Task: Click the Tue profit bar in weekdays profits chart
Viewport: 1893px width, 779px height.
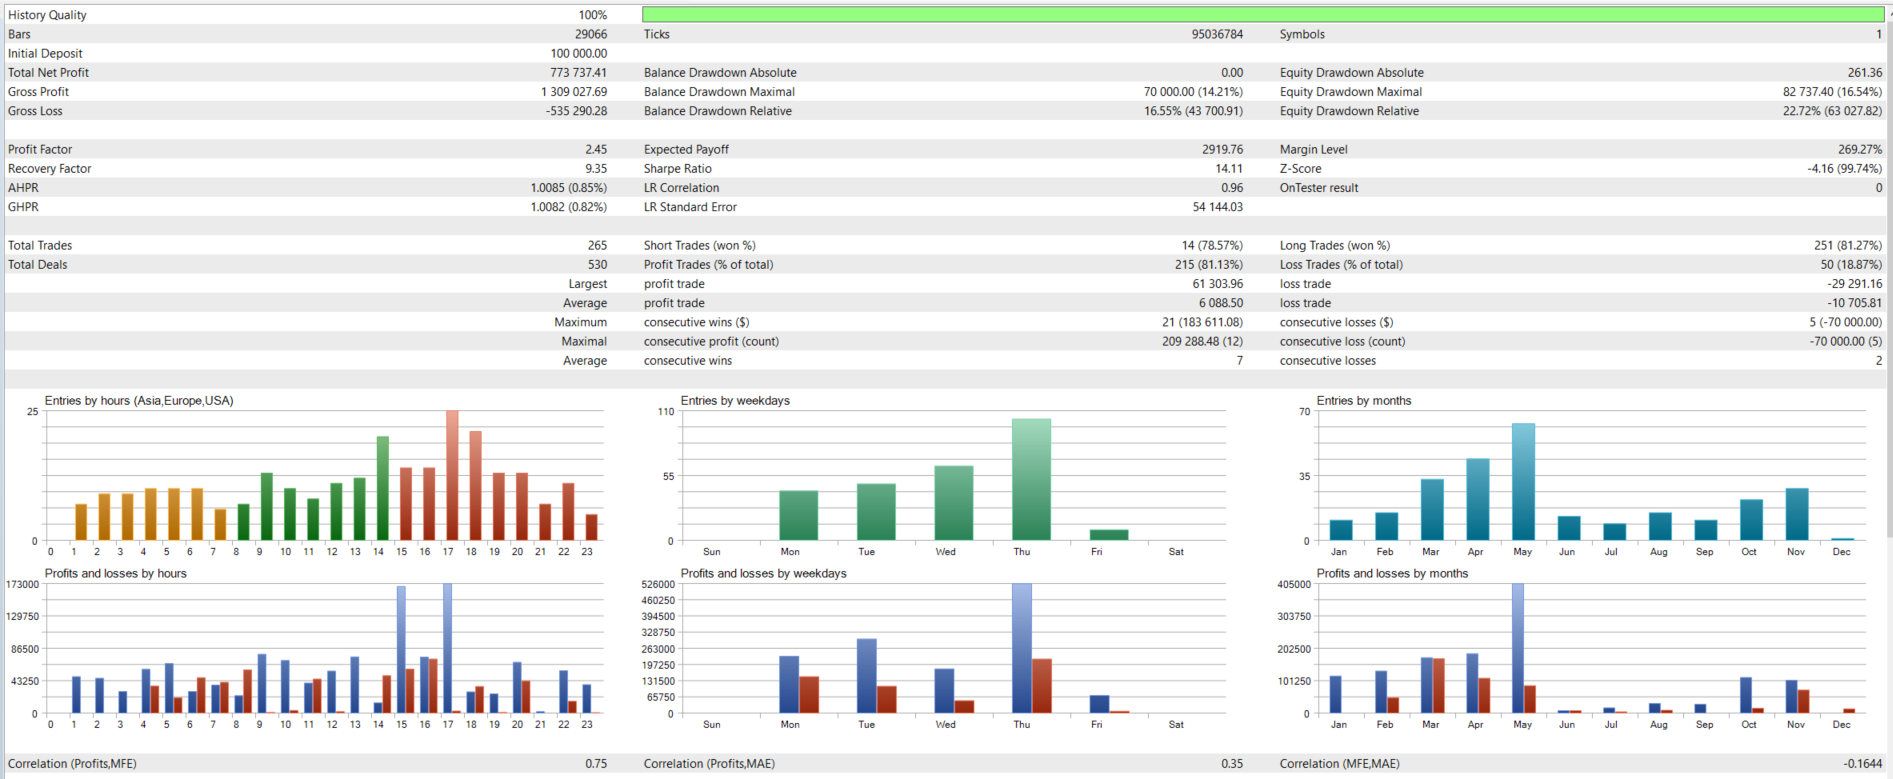Action: (866, 676)
